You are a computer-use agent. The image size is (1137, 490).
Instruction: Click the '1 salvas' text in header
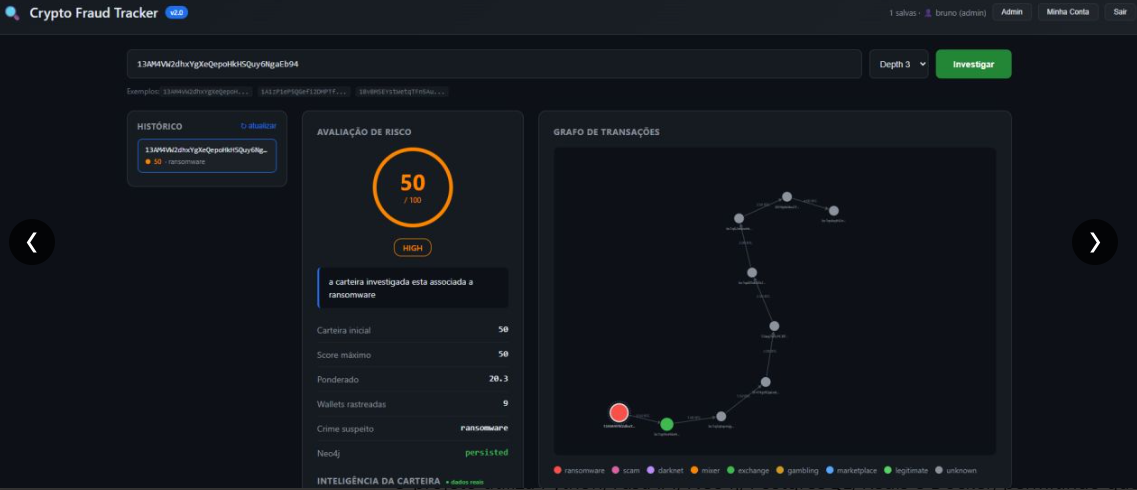point(902,13)
